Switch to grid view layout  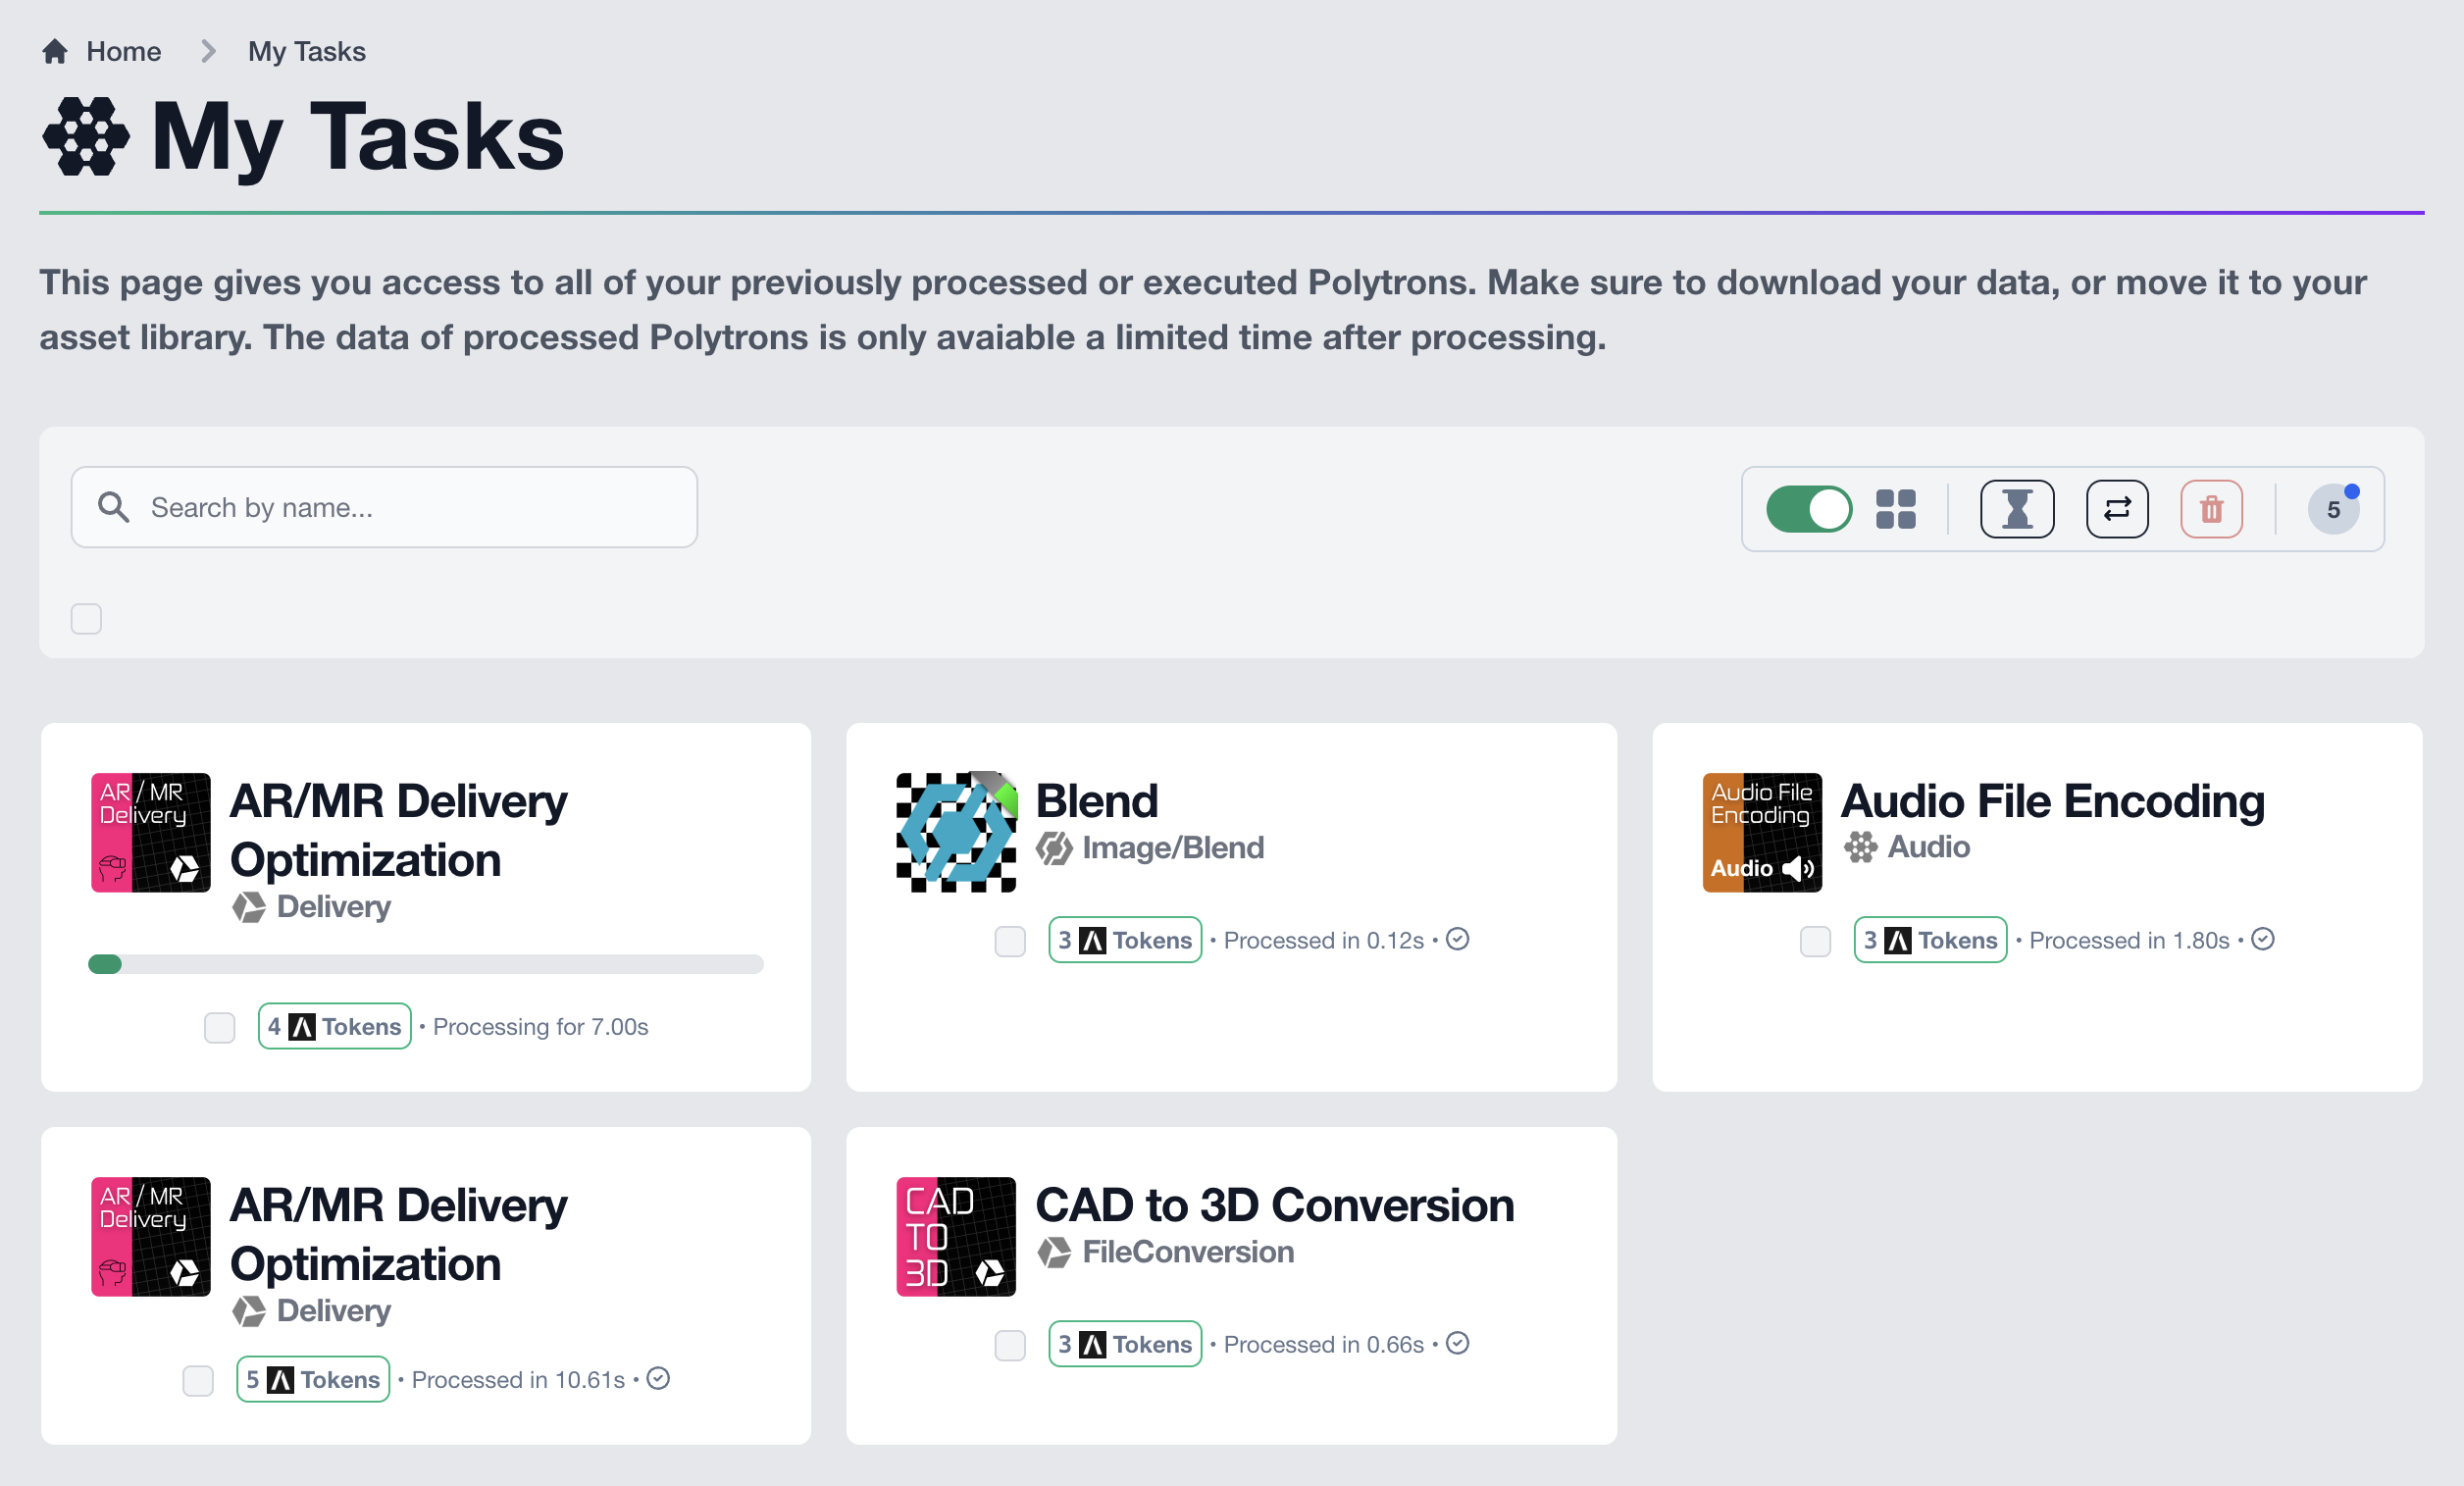point(1895,508)
